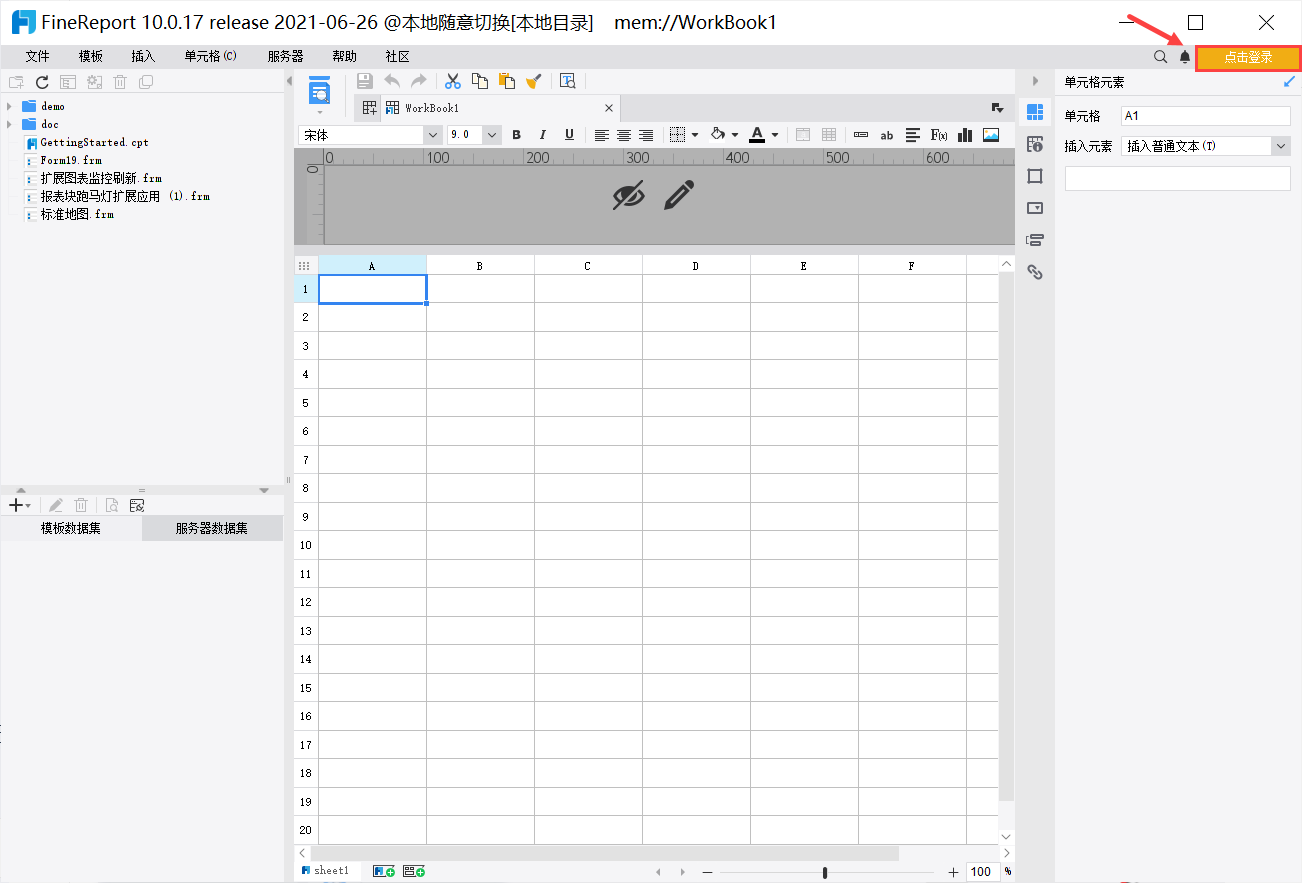Open the search magnifier in the menu bar

[1160, 57]
